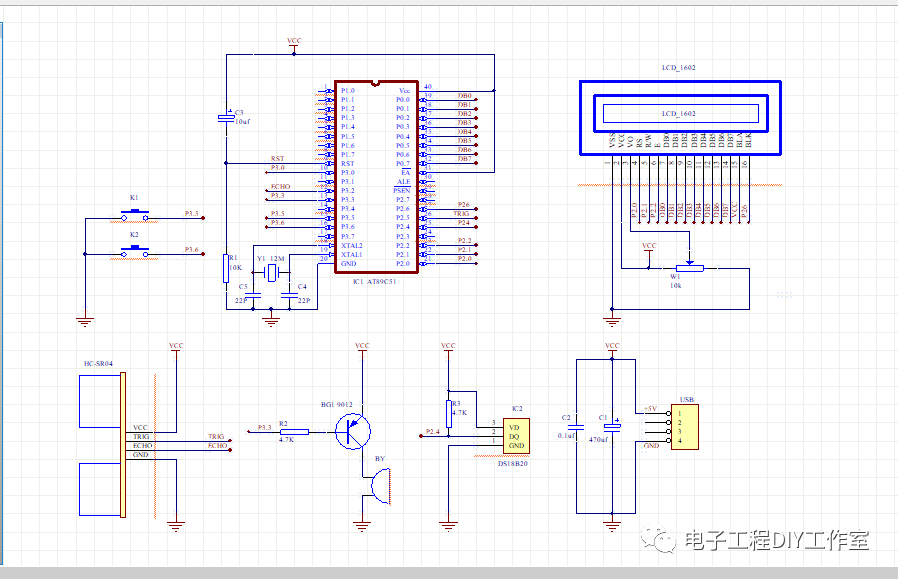Click the TRIG net label right of the HC-SR04
Image resolution: width=898 pixels, height=579 pixels.
(216, 436)
